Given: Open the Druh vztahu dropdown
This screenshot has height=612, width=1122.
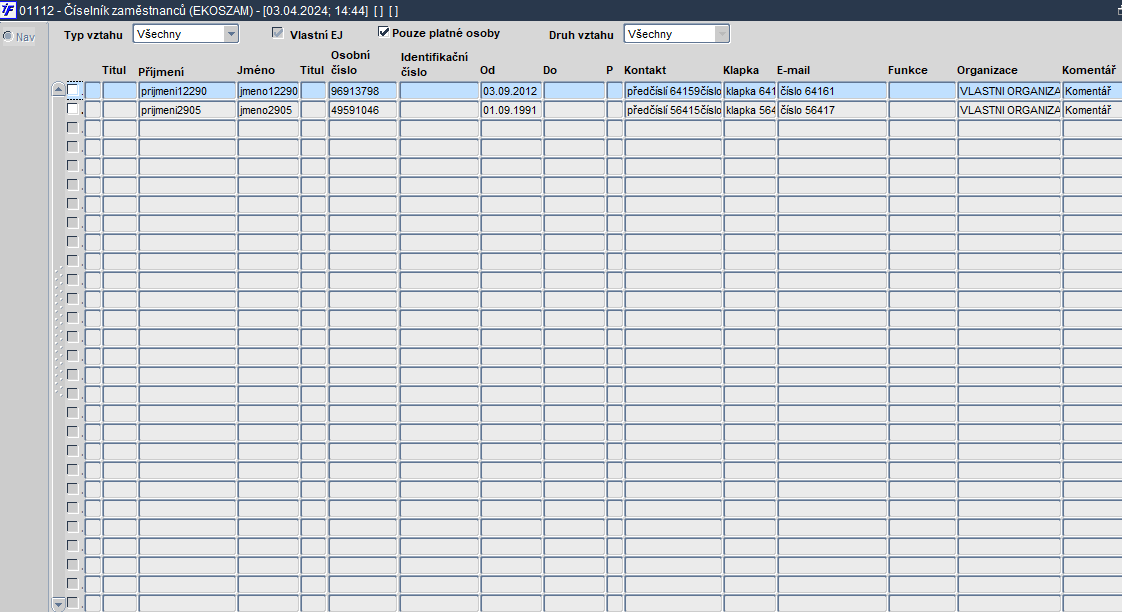Looking at the screenshot, I should click(721, 34).
